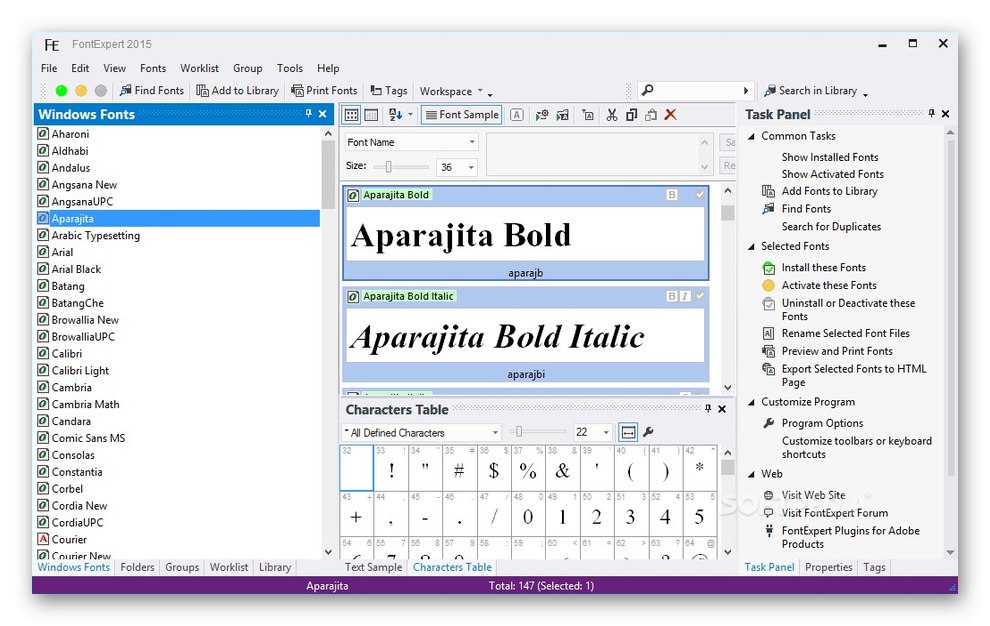Collapse the Customize Program section
This screenshot has width=990, height=626.
coord(751,402)
